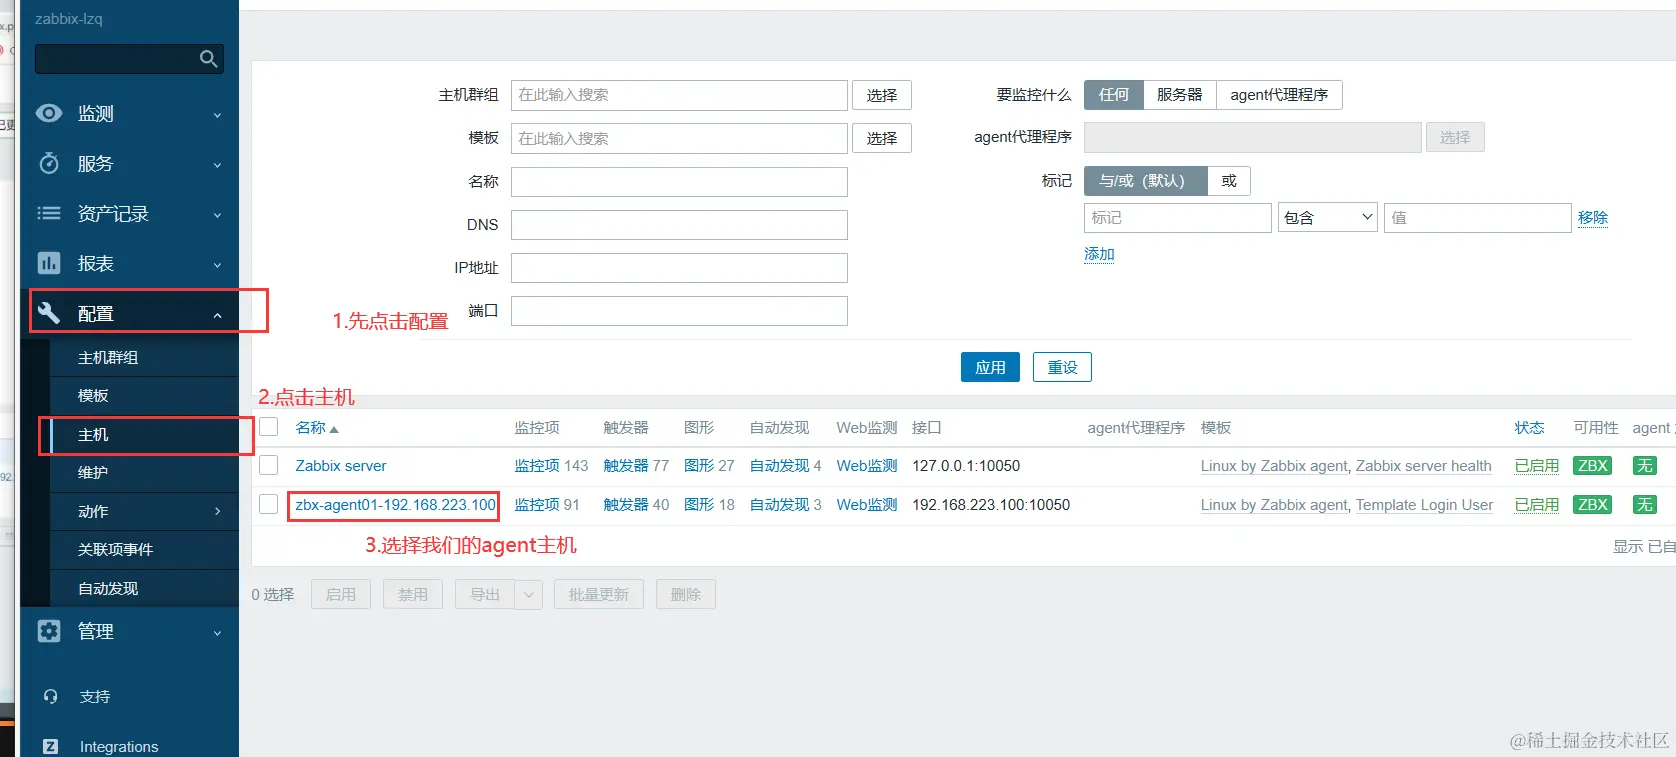Screen dimensions: 1676x757
Task: Open Web监测 for Zabbix server
Action: pos(867,466)
